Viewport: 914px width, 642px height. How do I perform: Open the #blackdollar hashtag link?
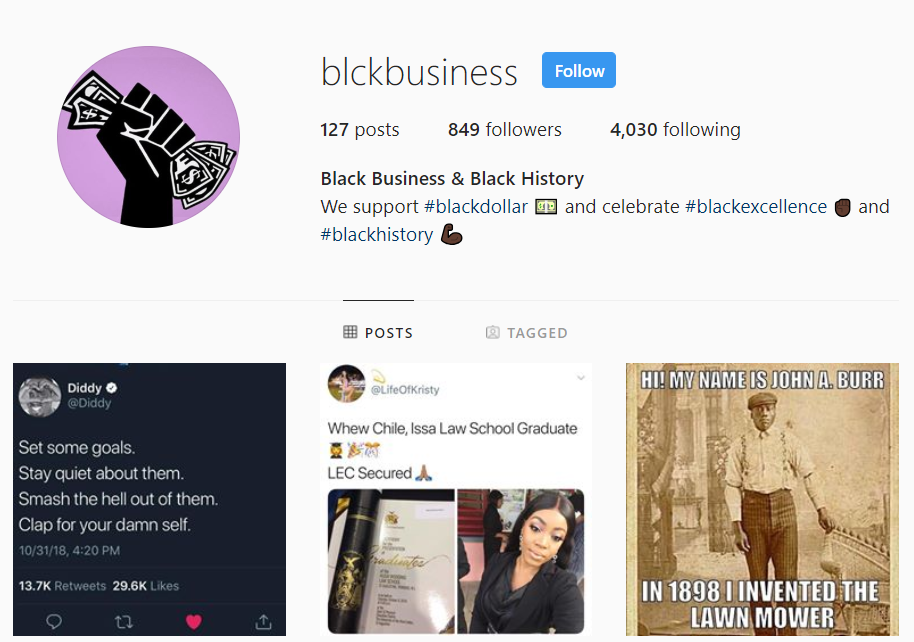tap(476, 207)
